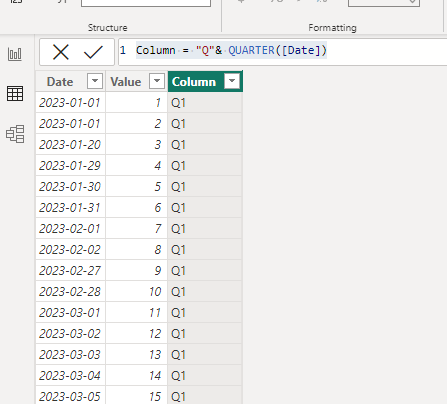Select the Value cell showing 7

[x=136, y=229]
